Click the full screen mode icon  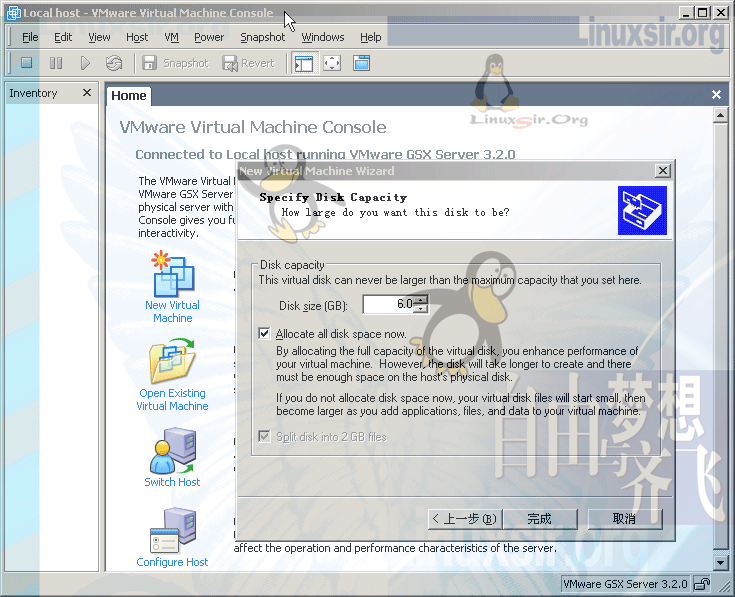click(332, 63)
